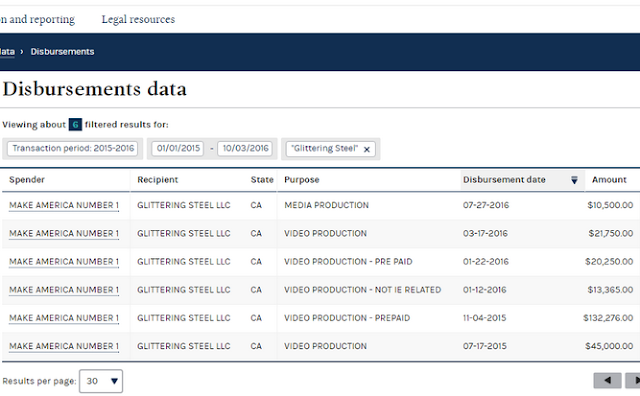Click the Purpose column header
This screenshot has width=640, height=396.
pyautogui.click(x=302, y=180)
